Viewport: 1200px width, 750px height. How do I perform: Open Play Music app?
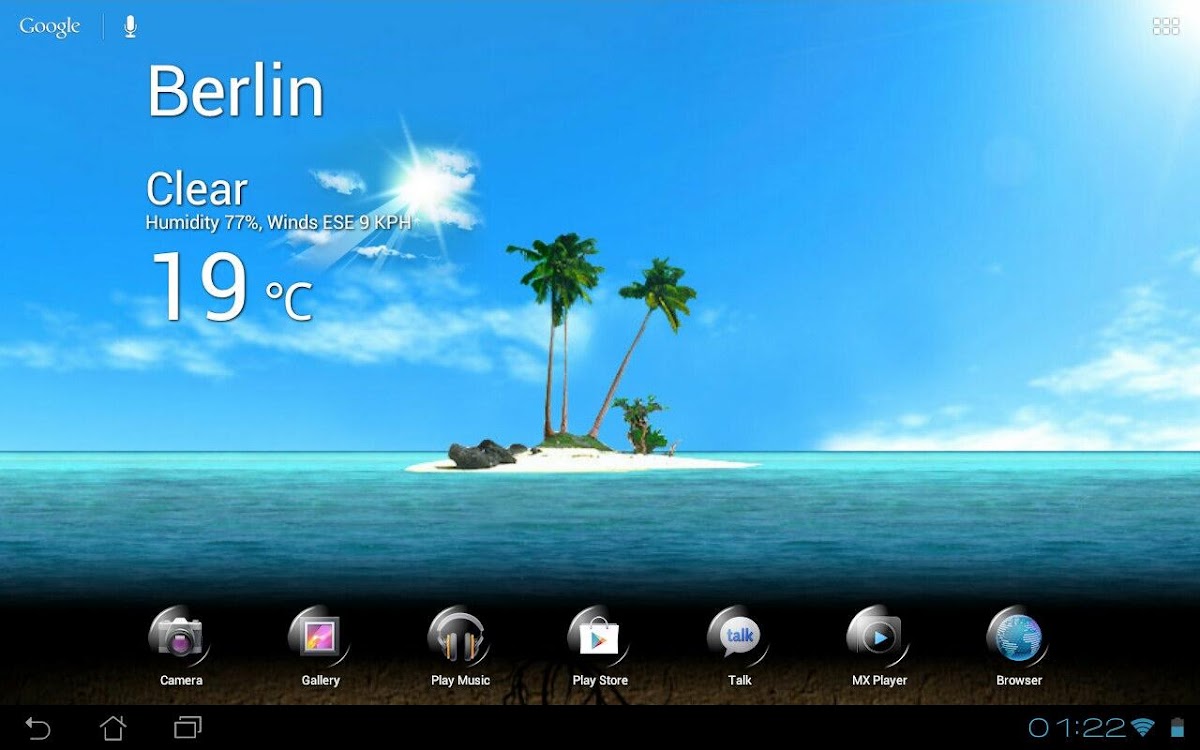(460, 638)
